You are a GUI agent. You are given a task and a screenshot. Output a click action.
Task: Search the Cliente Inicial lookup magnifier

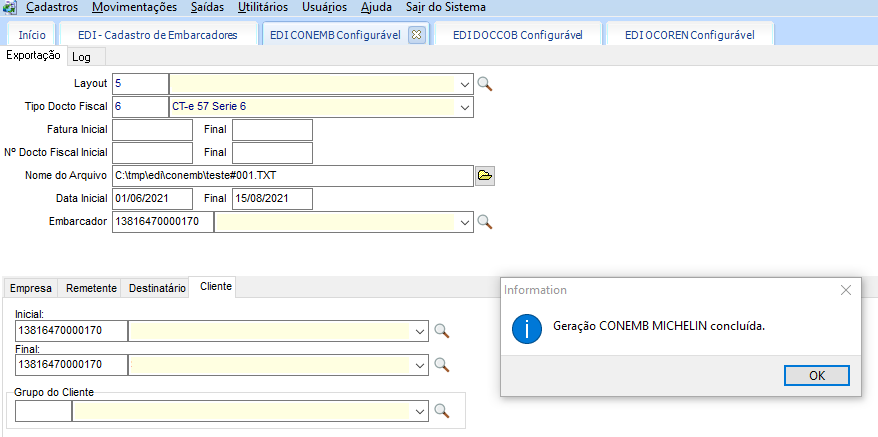[441, 331]
